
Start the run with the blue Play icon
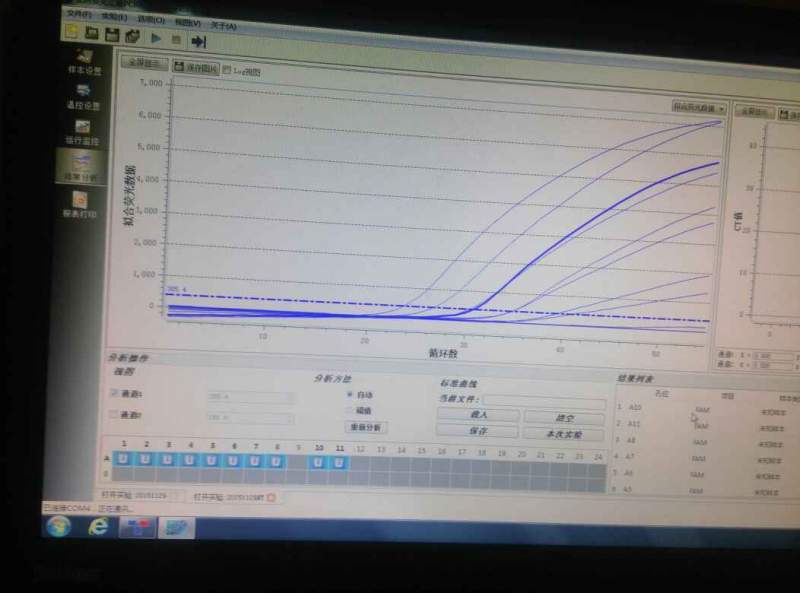pyautogui.click(x=156, y=38)
